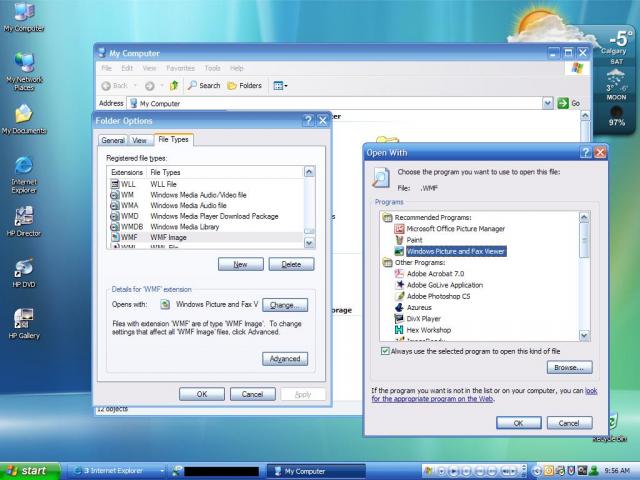This screenshot has width=640, height=480.
Task: Toggle the Folders pane in My Computer
Action: coord(244,85)
